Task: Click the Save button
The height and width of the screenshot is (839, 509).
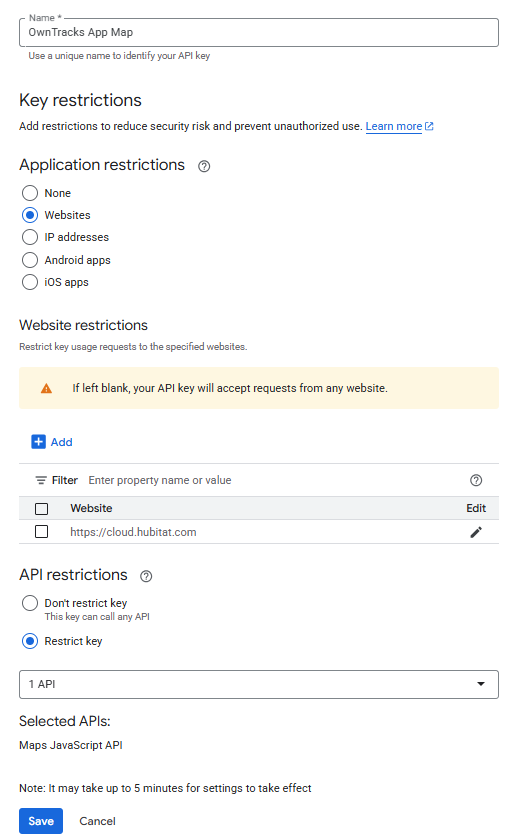Action: 41,821
